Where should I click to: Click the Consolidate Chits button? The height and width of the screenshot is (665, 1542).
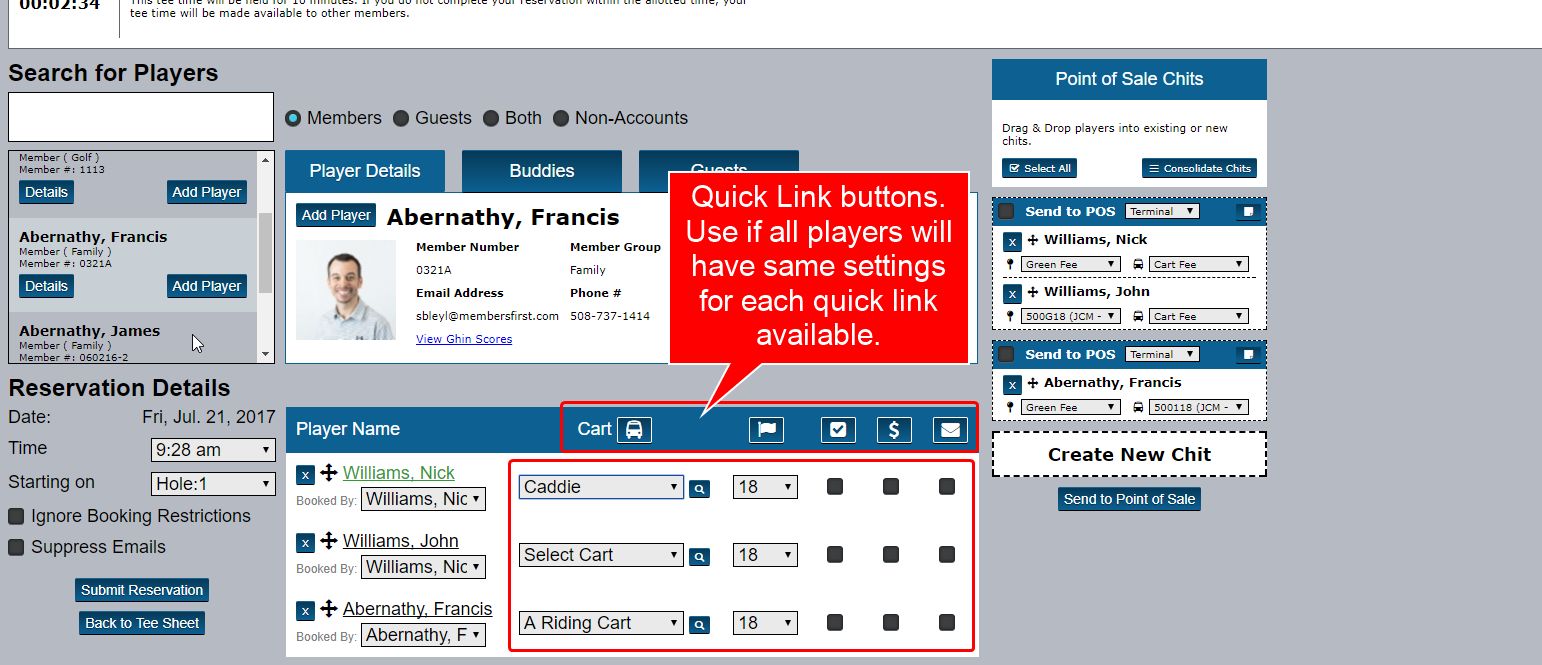1199,168
